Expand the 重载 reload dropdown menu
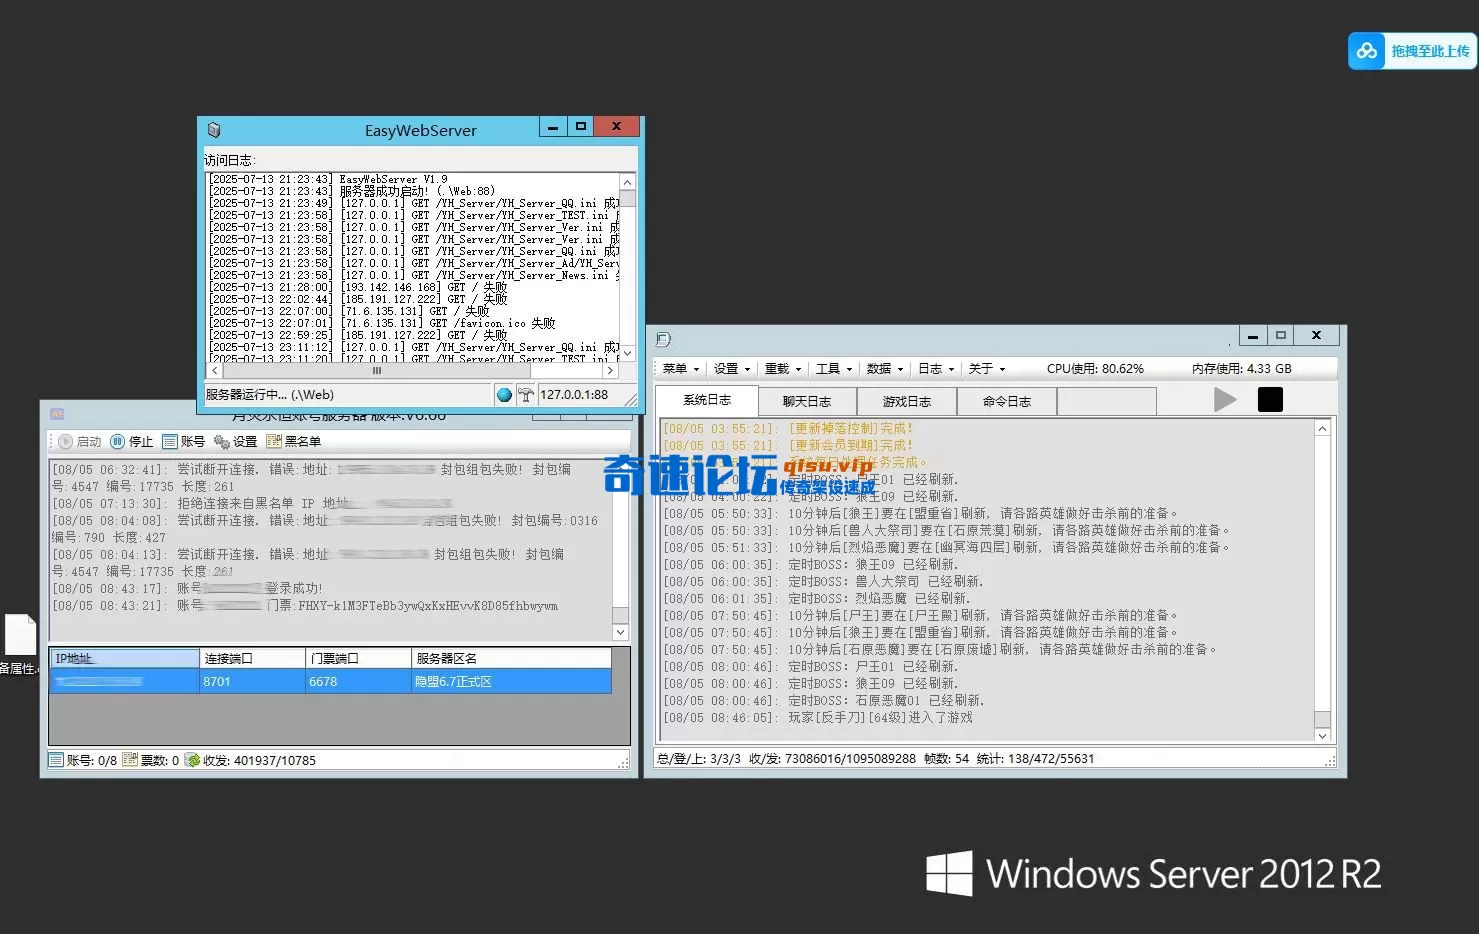 click(x=783, y=369)
